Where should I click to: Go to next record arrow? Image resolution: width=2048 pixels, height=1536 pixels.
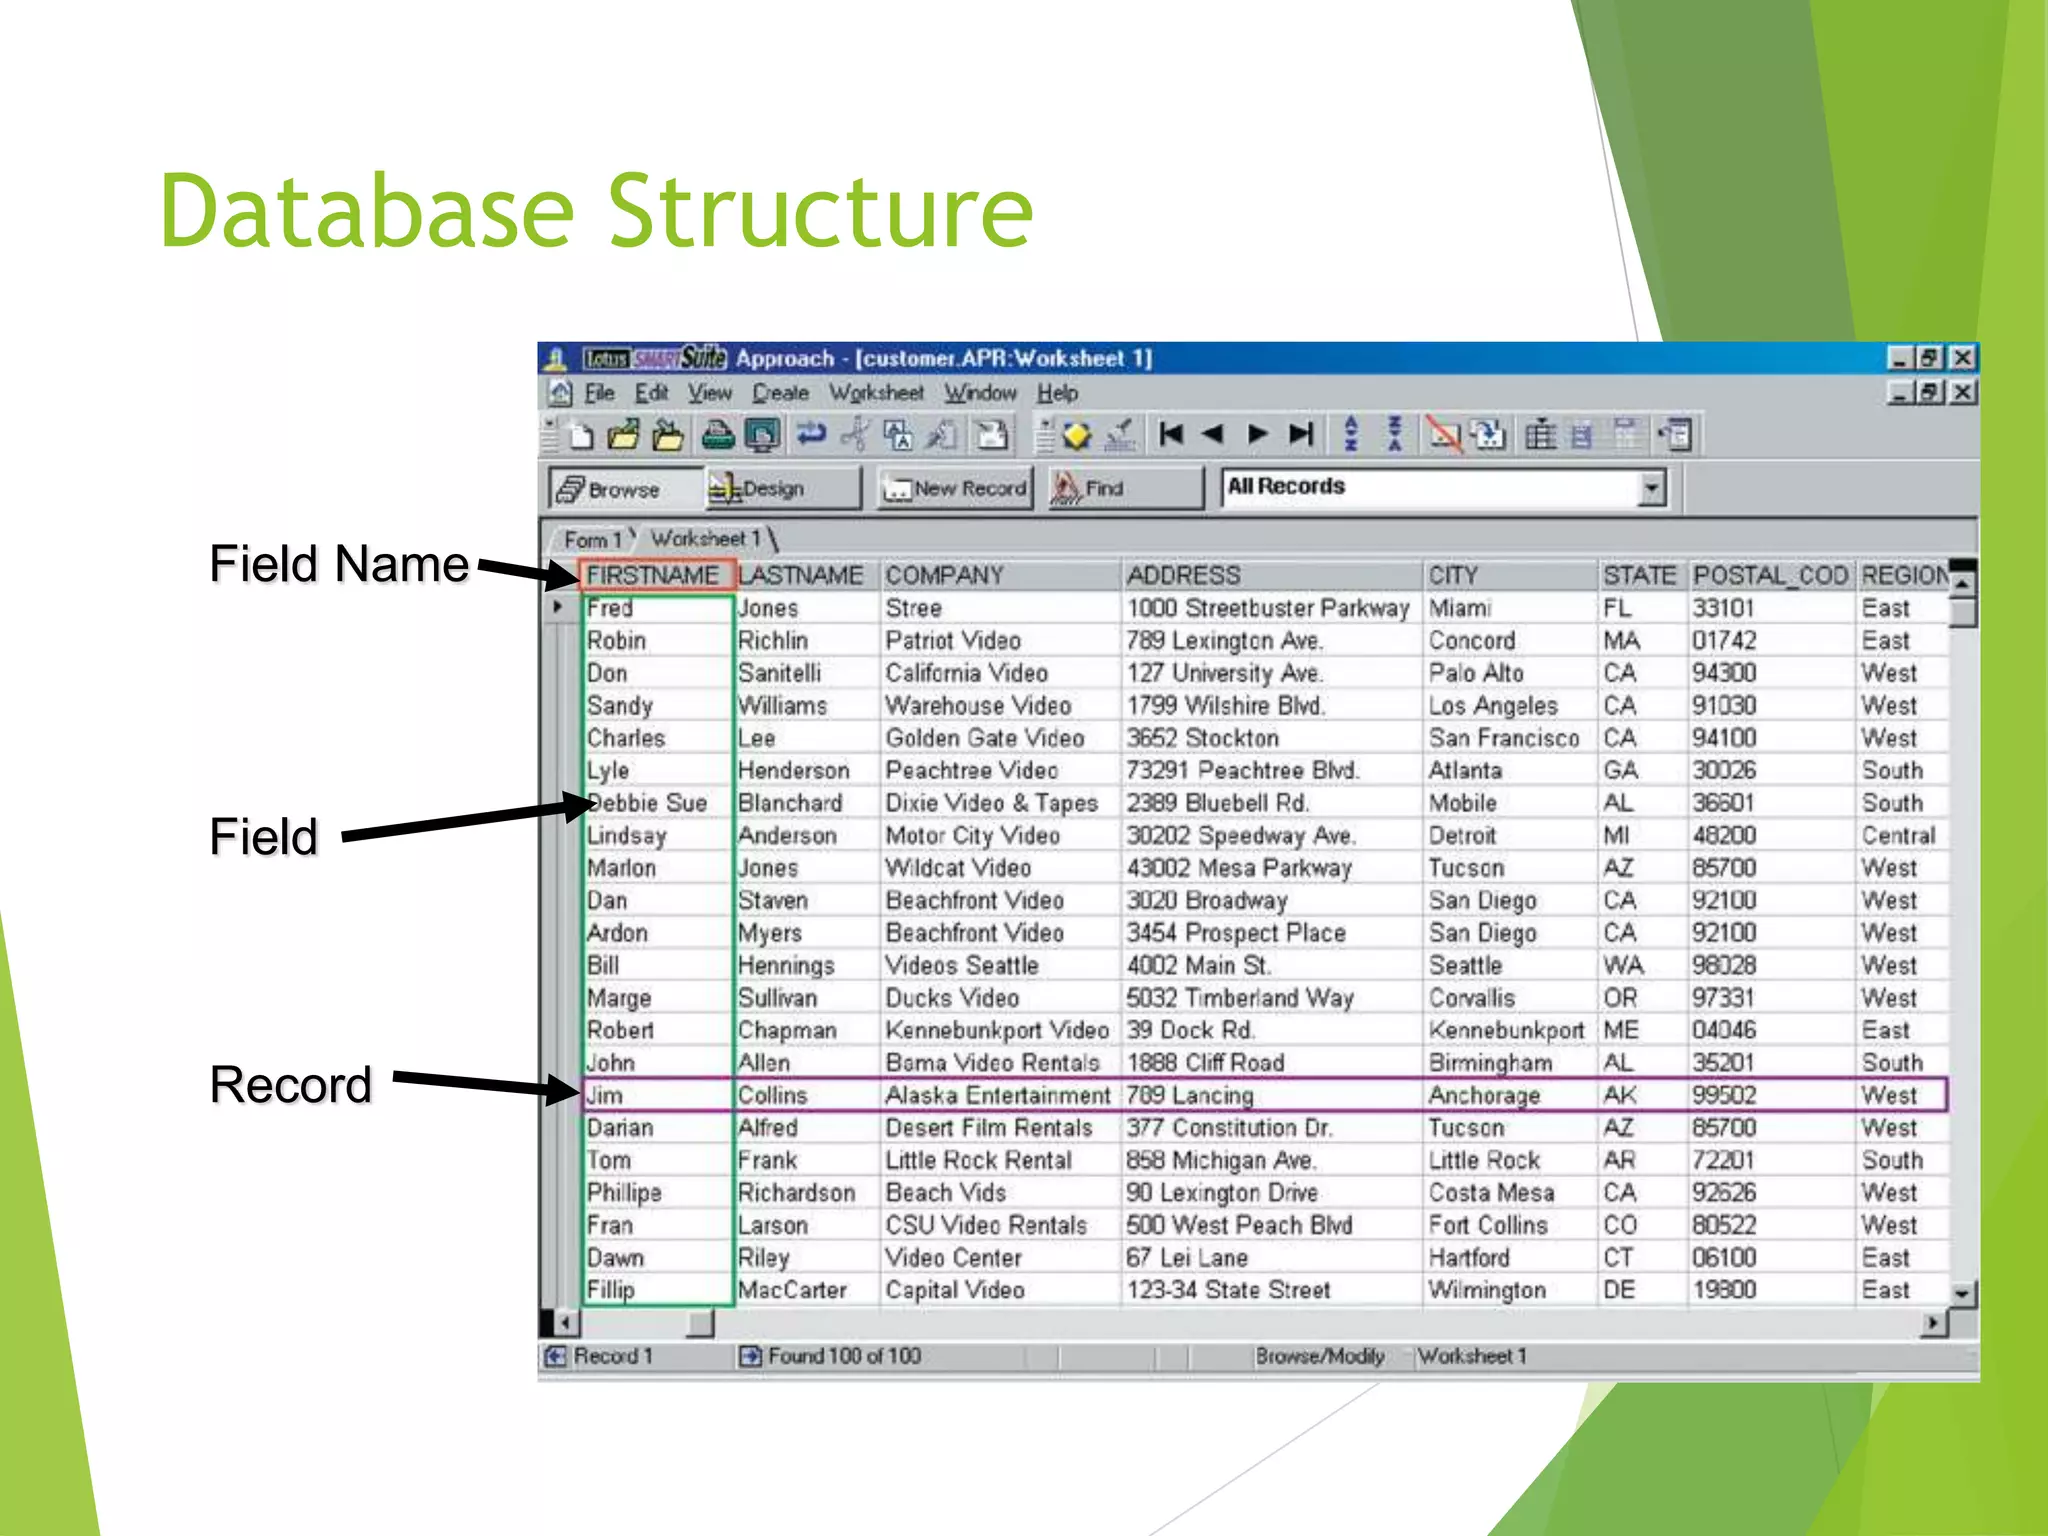pyautogui.click(x=1258, y=434)
